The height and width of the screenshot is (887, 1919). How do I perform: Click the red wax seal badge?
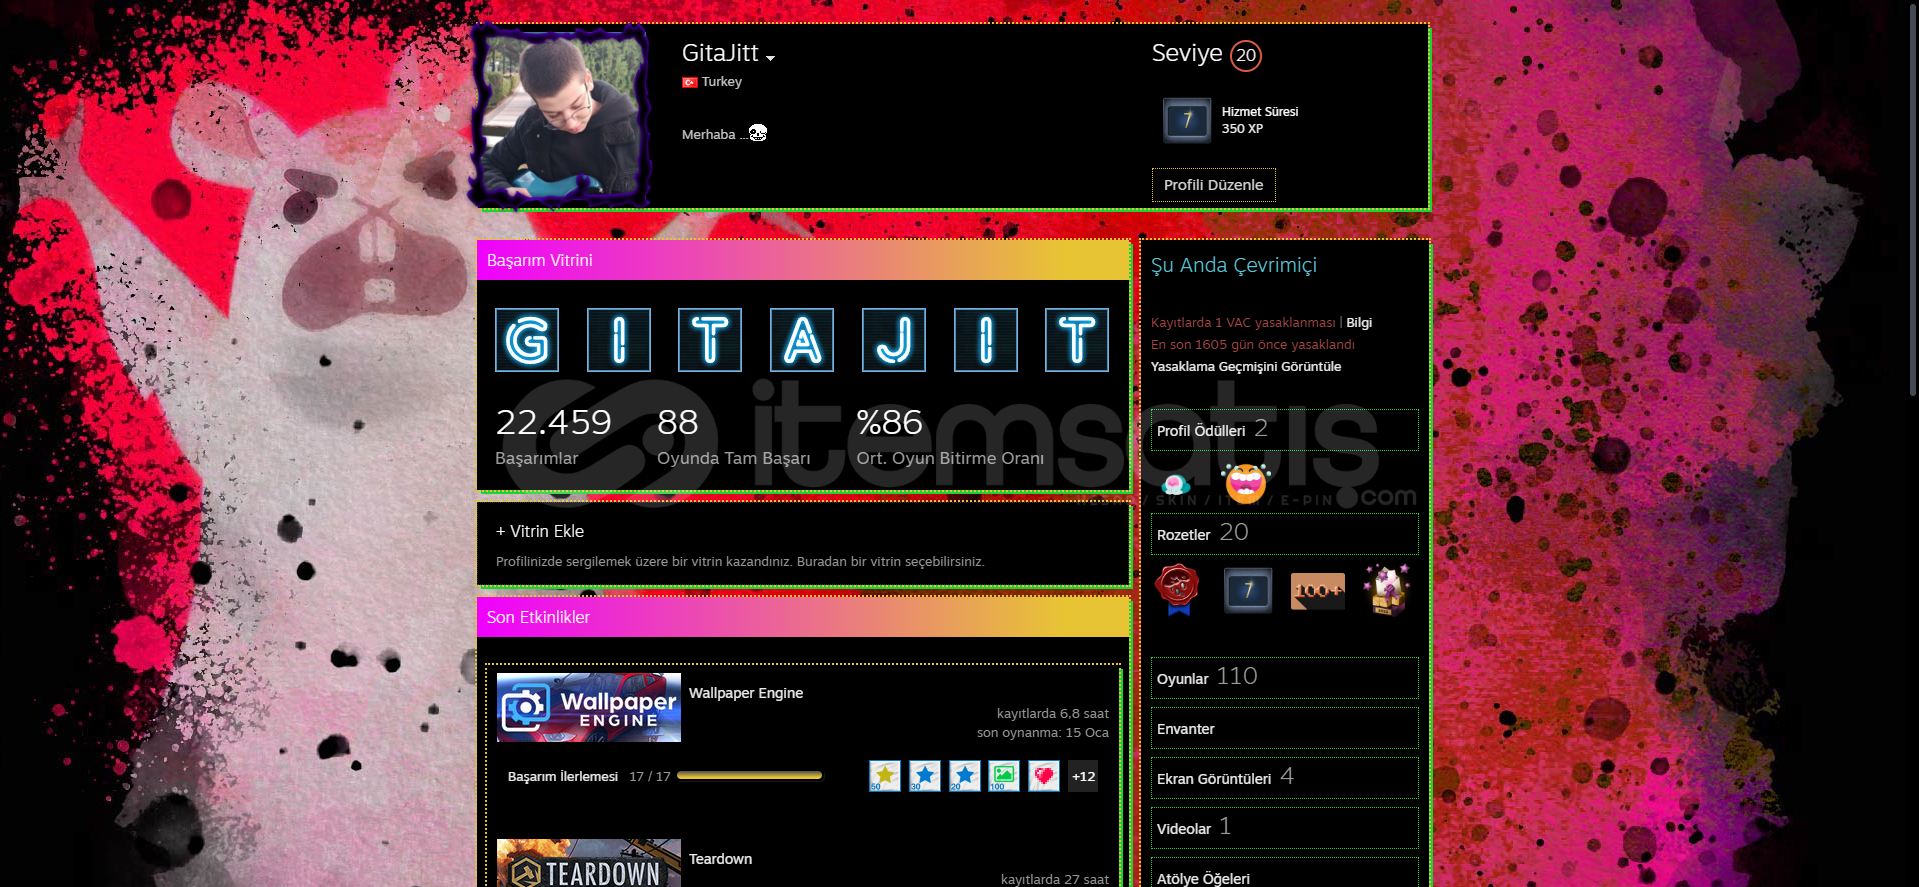(1178, 590)
